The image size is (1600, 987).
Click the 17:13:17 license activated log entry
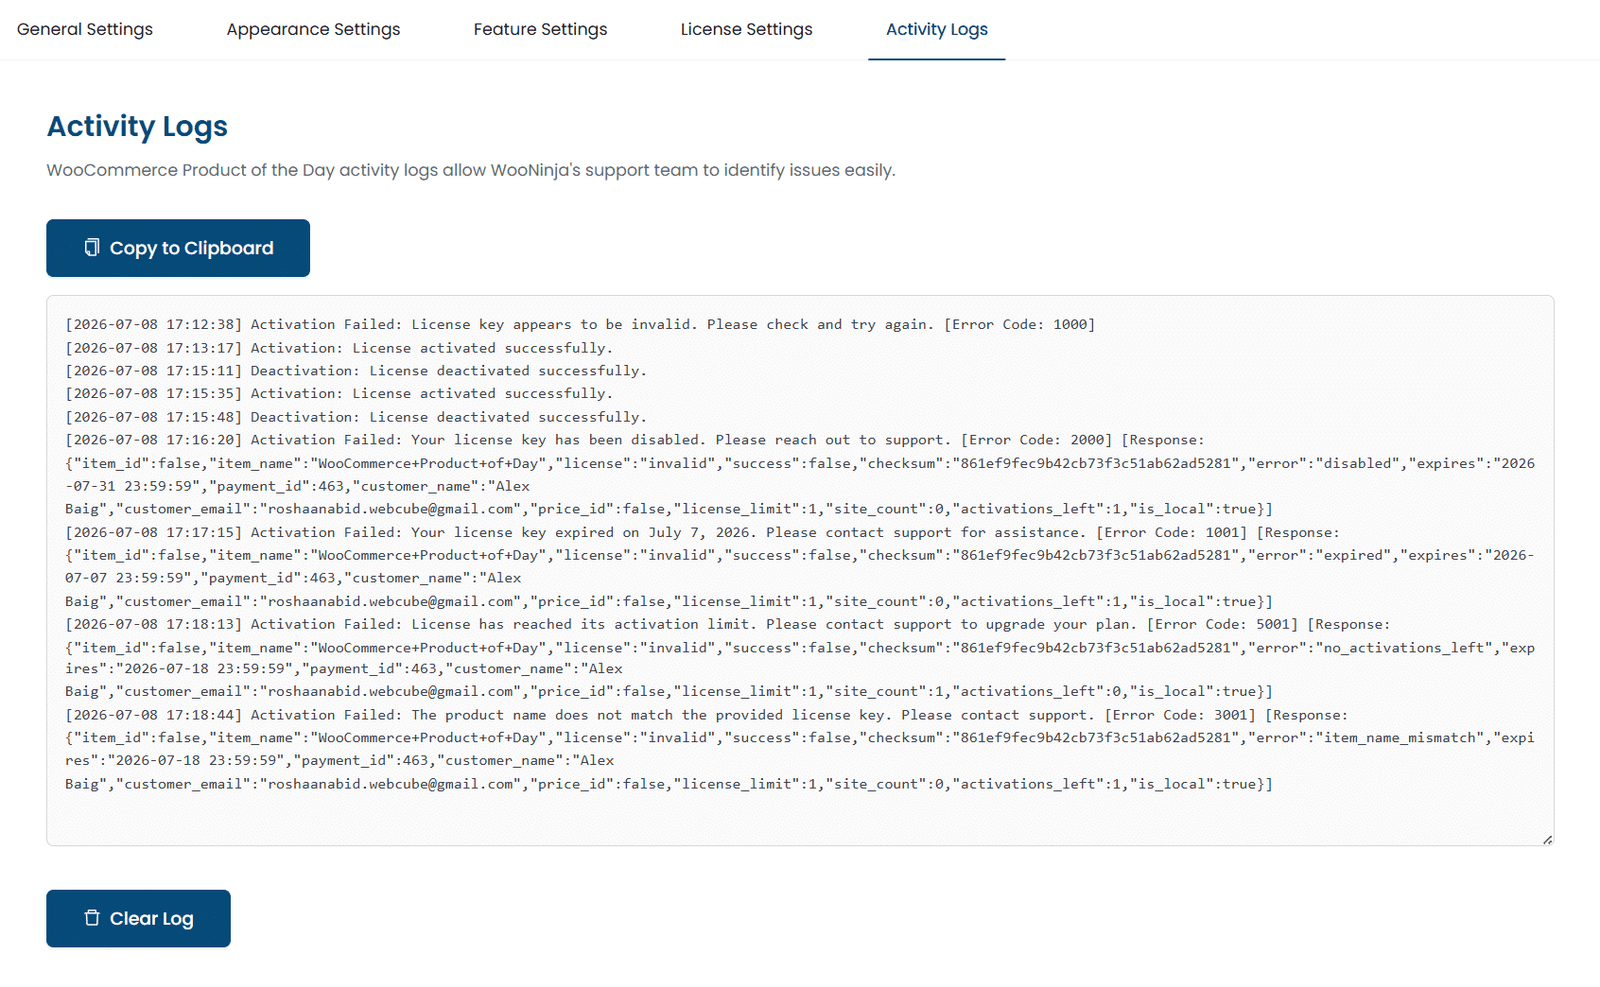tap(339, 348)
